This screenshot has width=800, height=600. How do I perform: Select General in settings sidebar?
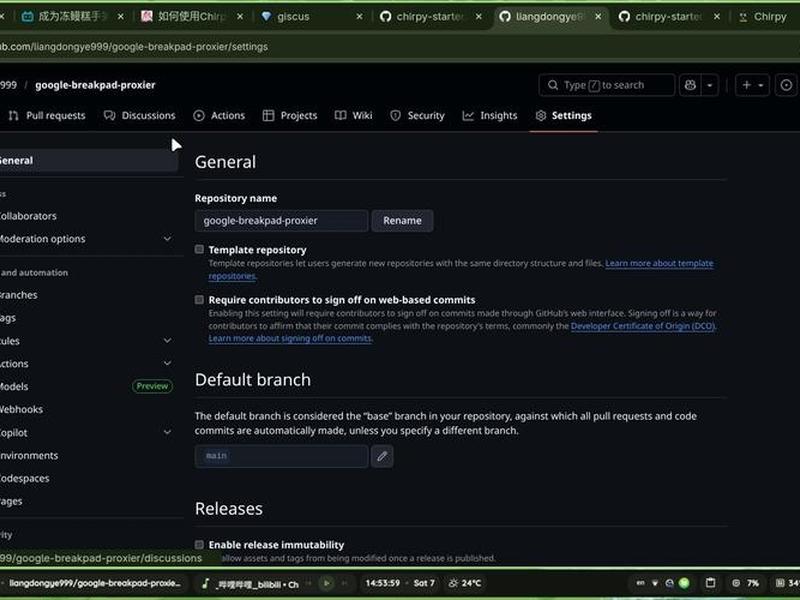point(88,160)
